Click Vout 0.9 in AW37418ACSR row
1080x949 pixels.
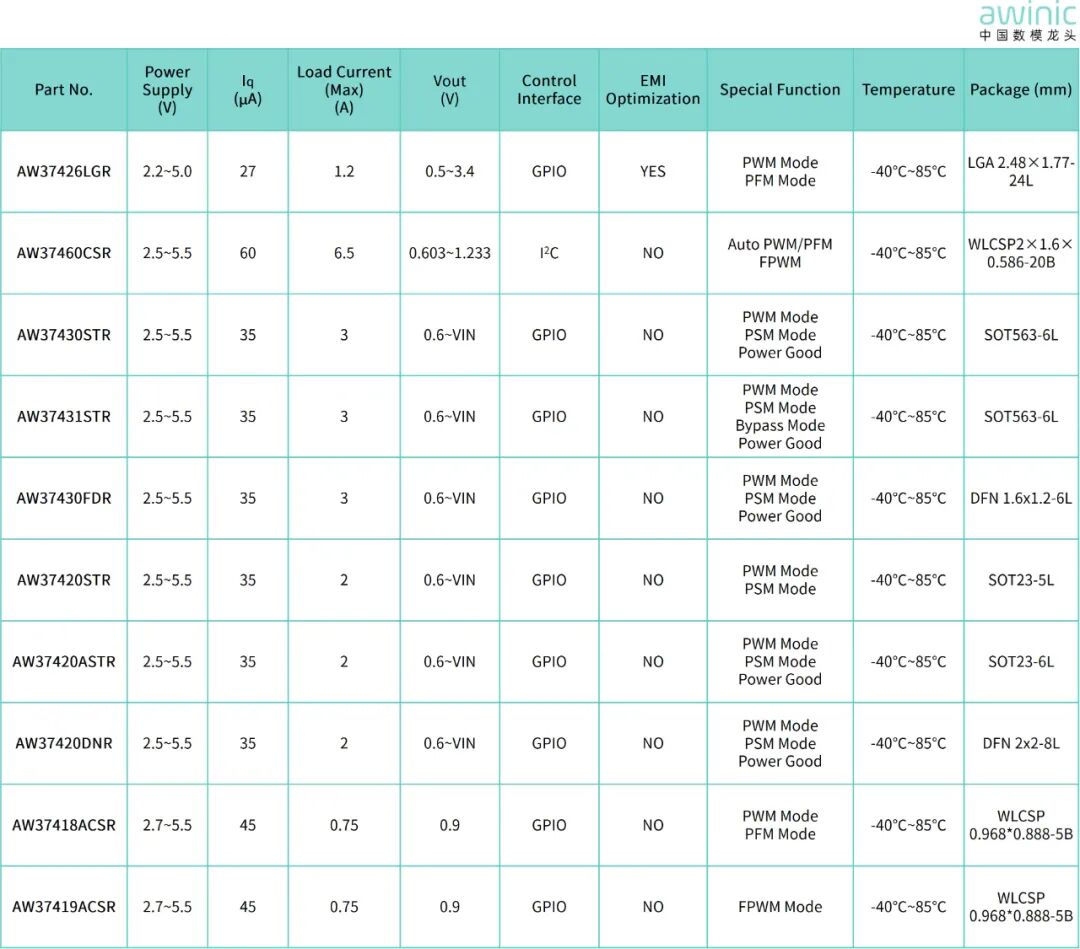click(x=449, y=825)
